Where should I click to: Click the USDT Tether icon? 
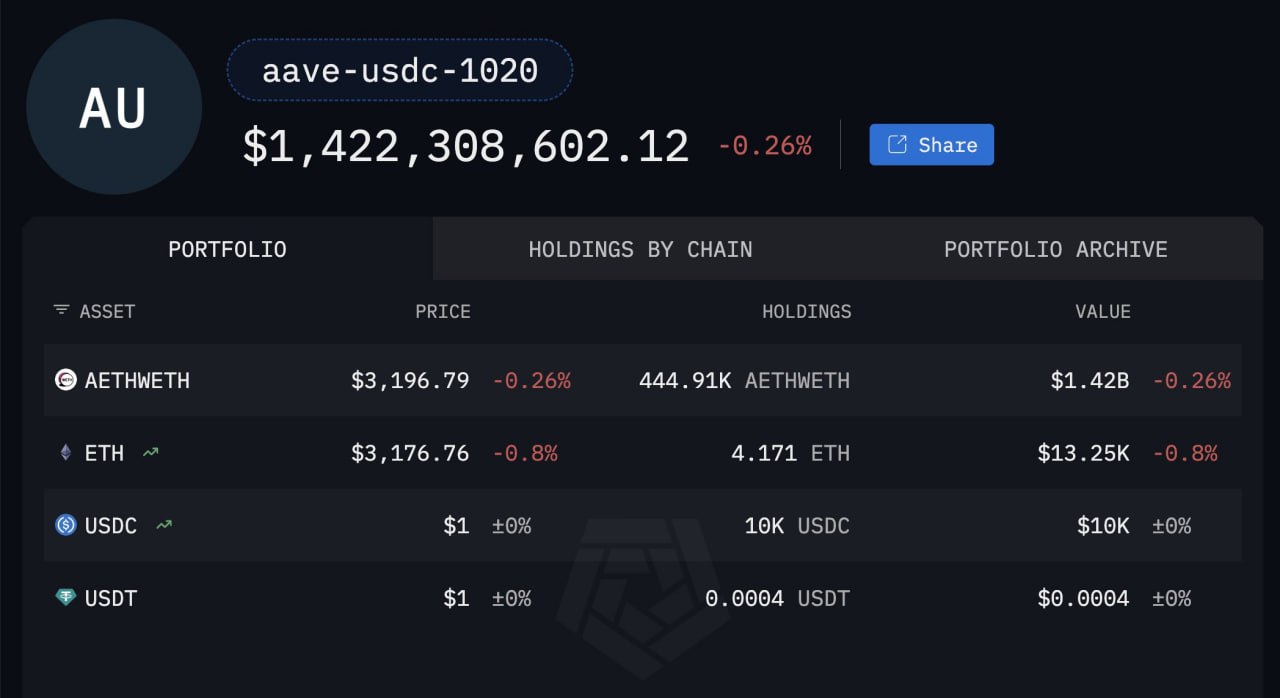click(66, 598)
